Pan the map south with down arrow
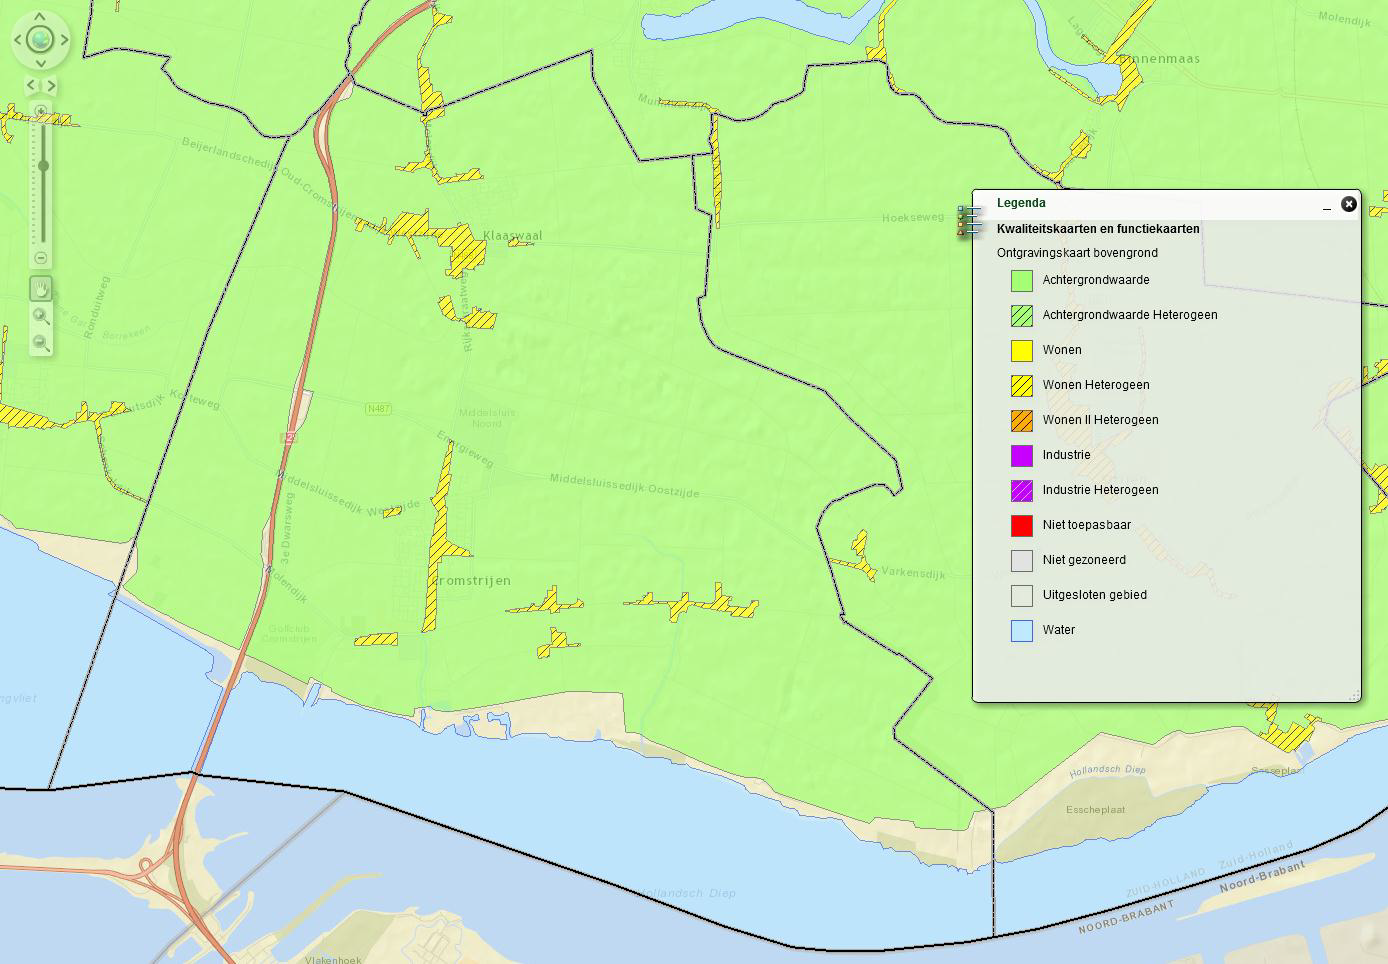Screen dimensions: 1388x964 coord(40,63)
